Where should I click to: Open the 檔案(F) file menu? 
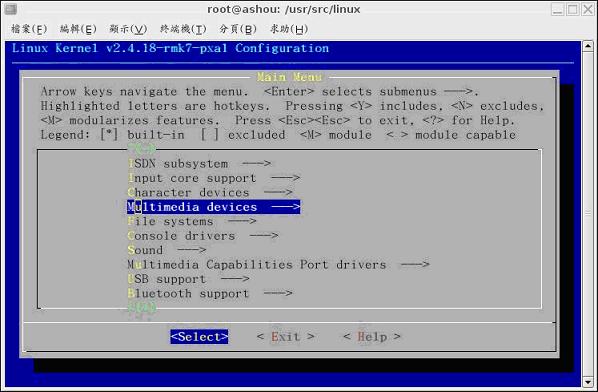(x=29, y=29)
